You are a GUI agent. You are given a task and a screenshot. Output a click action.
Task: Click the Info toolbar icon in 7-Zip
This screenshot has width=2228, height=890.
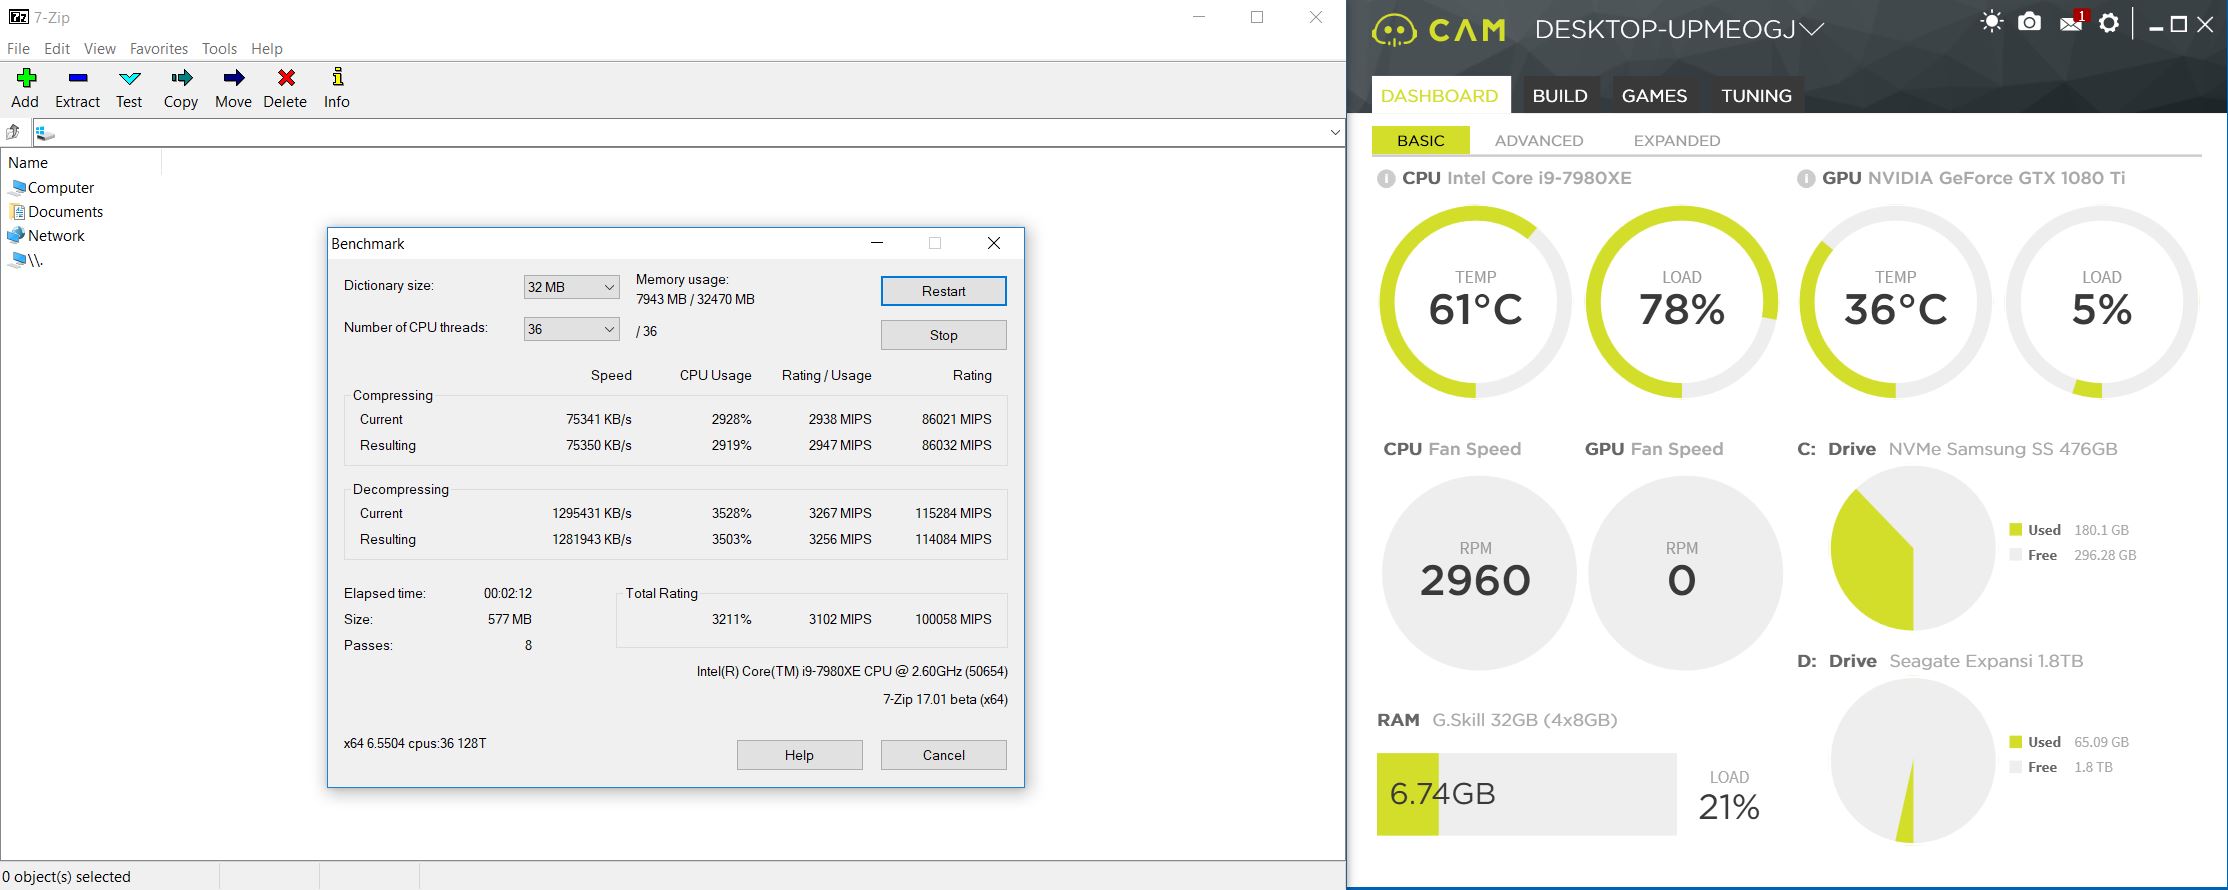point(337,77)
